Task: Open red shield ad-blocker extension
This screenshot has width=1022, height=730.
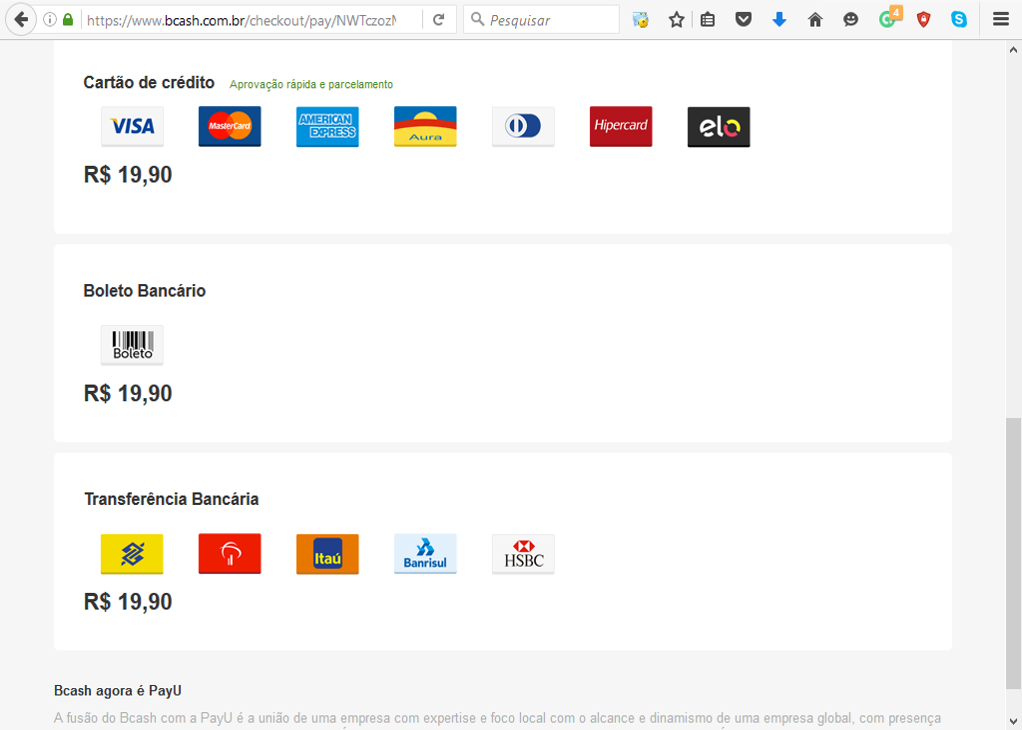Action: pyautogui.click(x=924, y=20)
